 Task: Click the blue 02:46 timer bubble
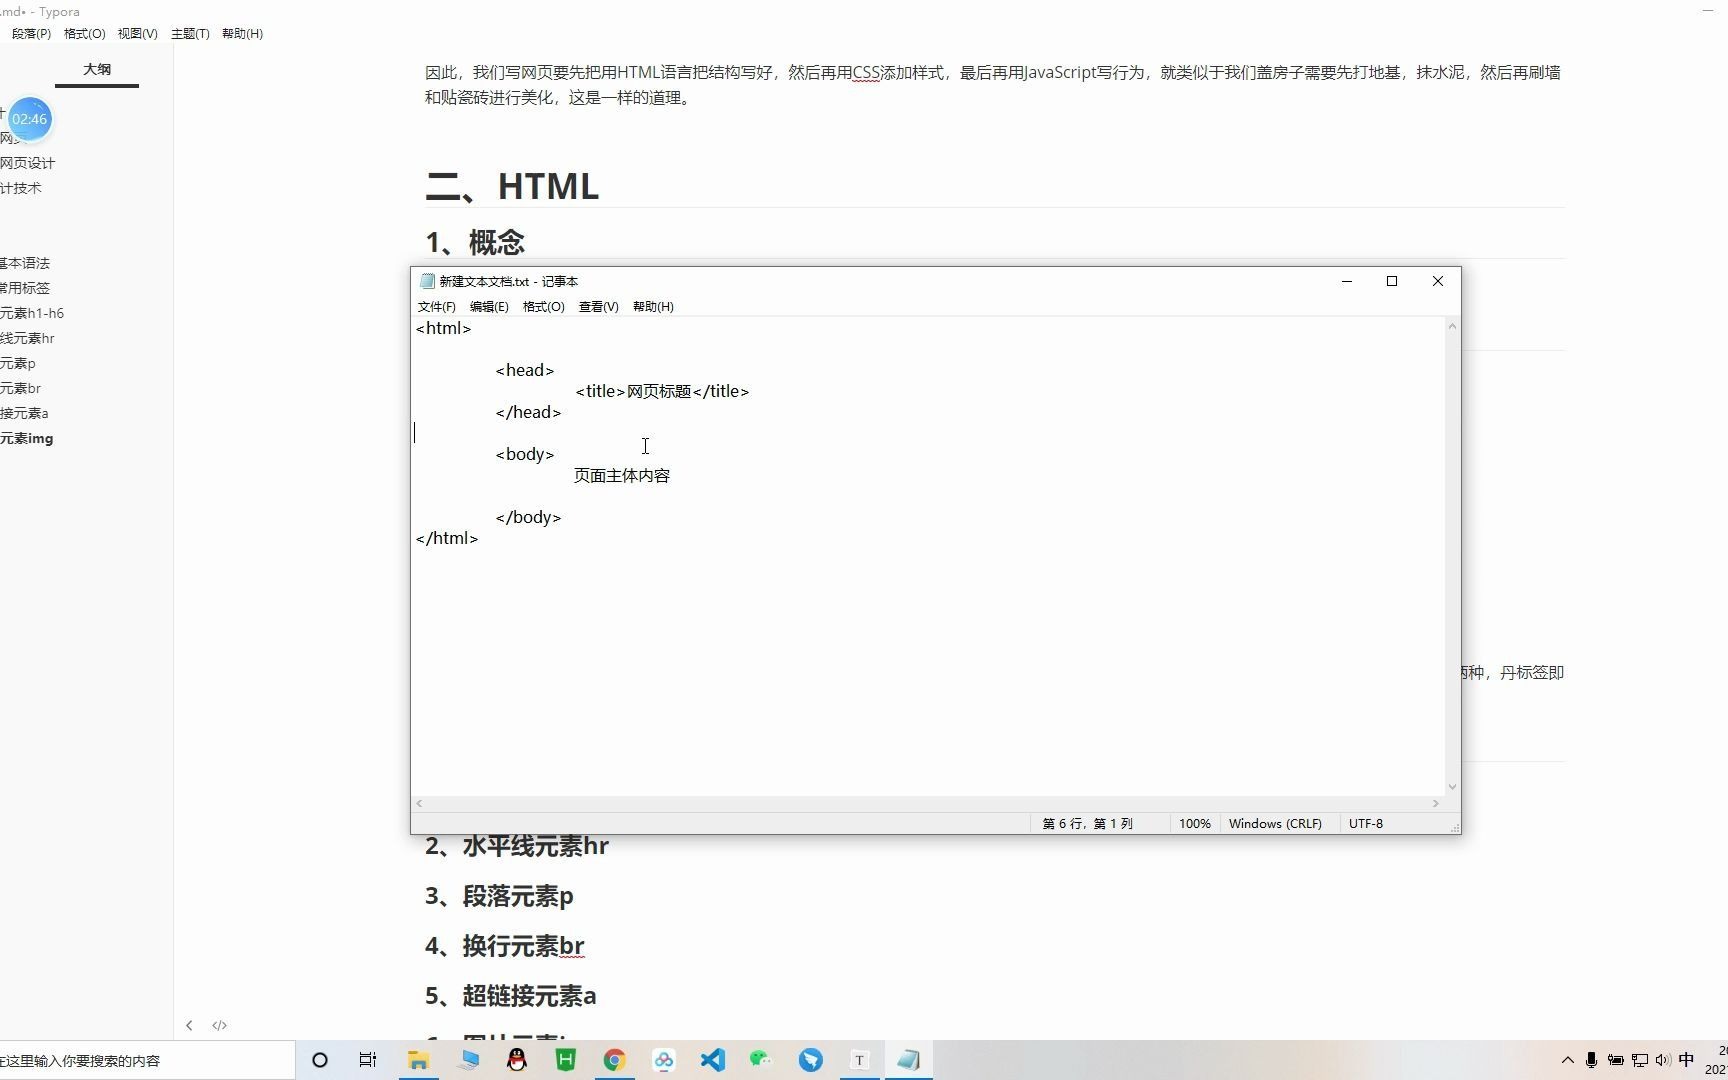(x=30, y=119)
